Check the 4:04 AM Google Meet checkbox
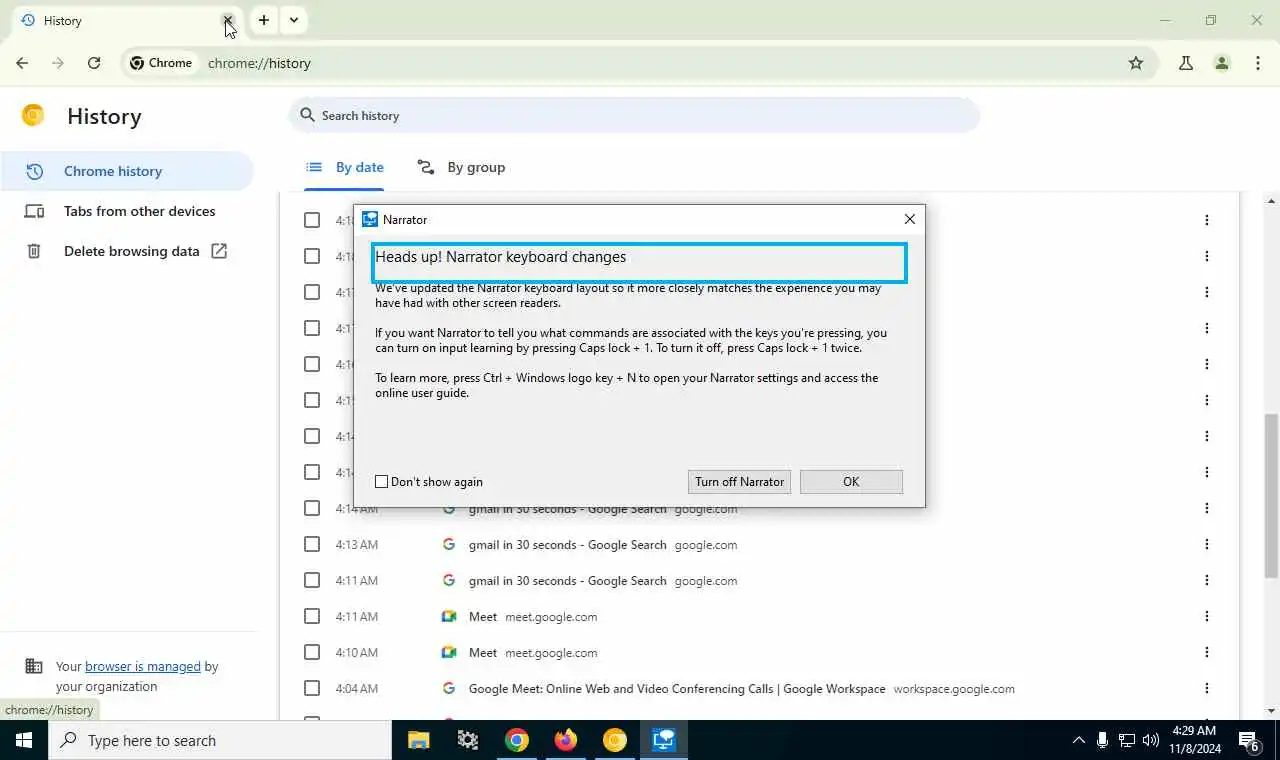The height and width of the screenshot is (760, 1280). [312, 688]
